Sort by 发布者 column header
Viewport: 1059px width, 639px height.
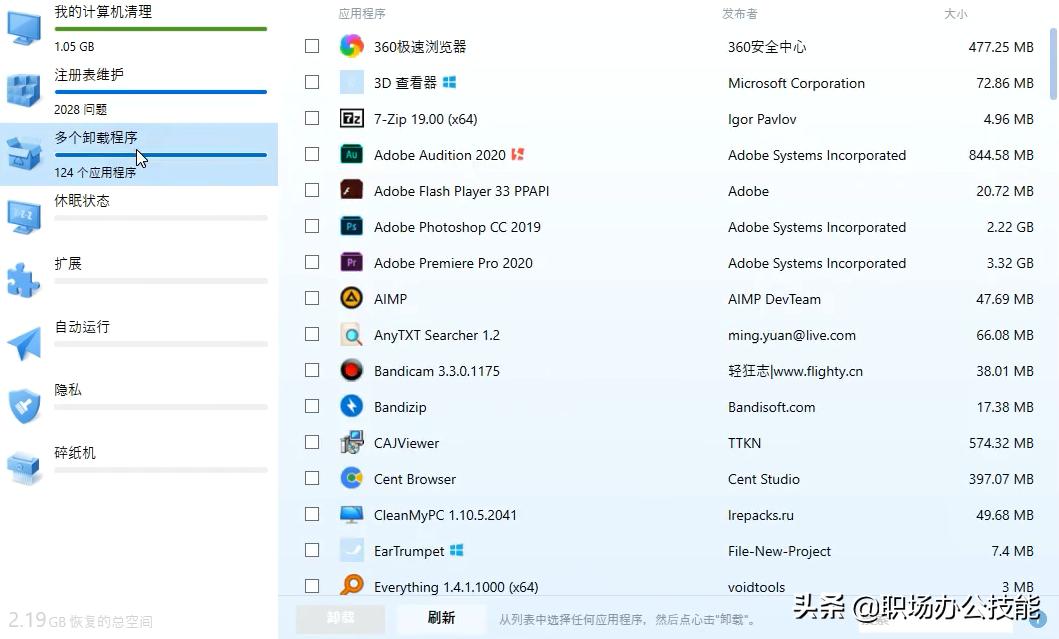tap(740, 14)
